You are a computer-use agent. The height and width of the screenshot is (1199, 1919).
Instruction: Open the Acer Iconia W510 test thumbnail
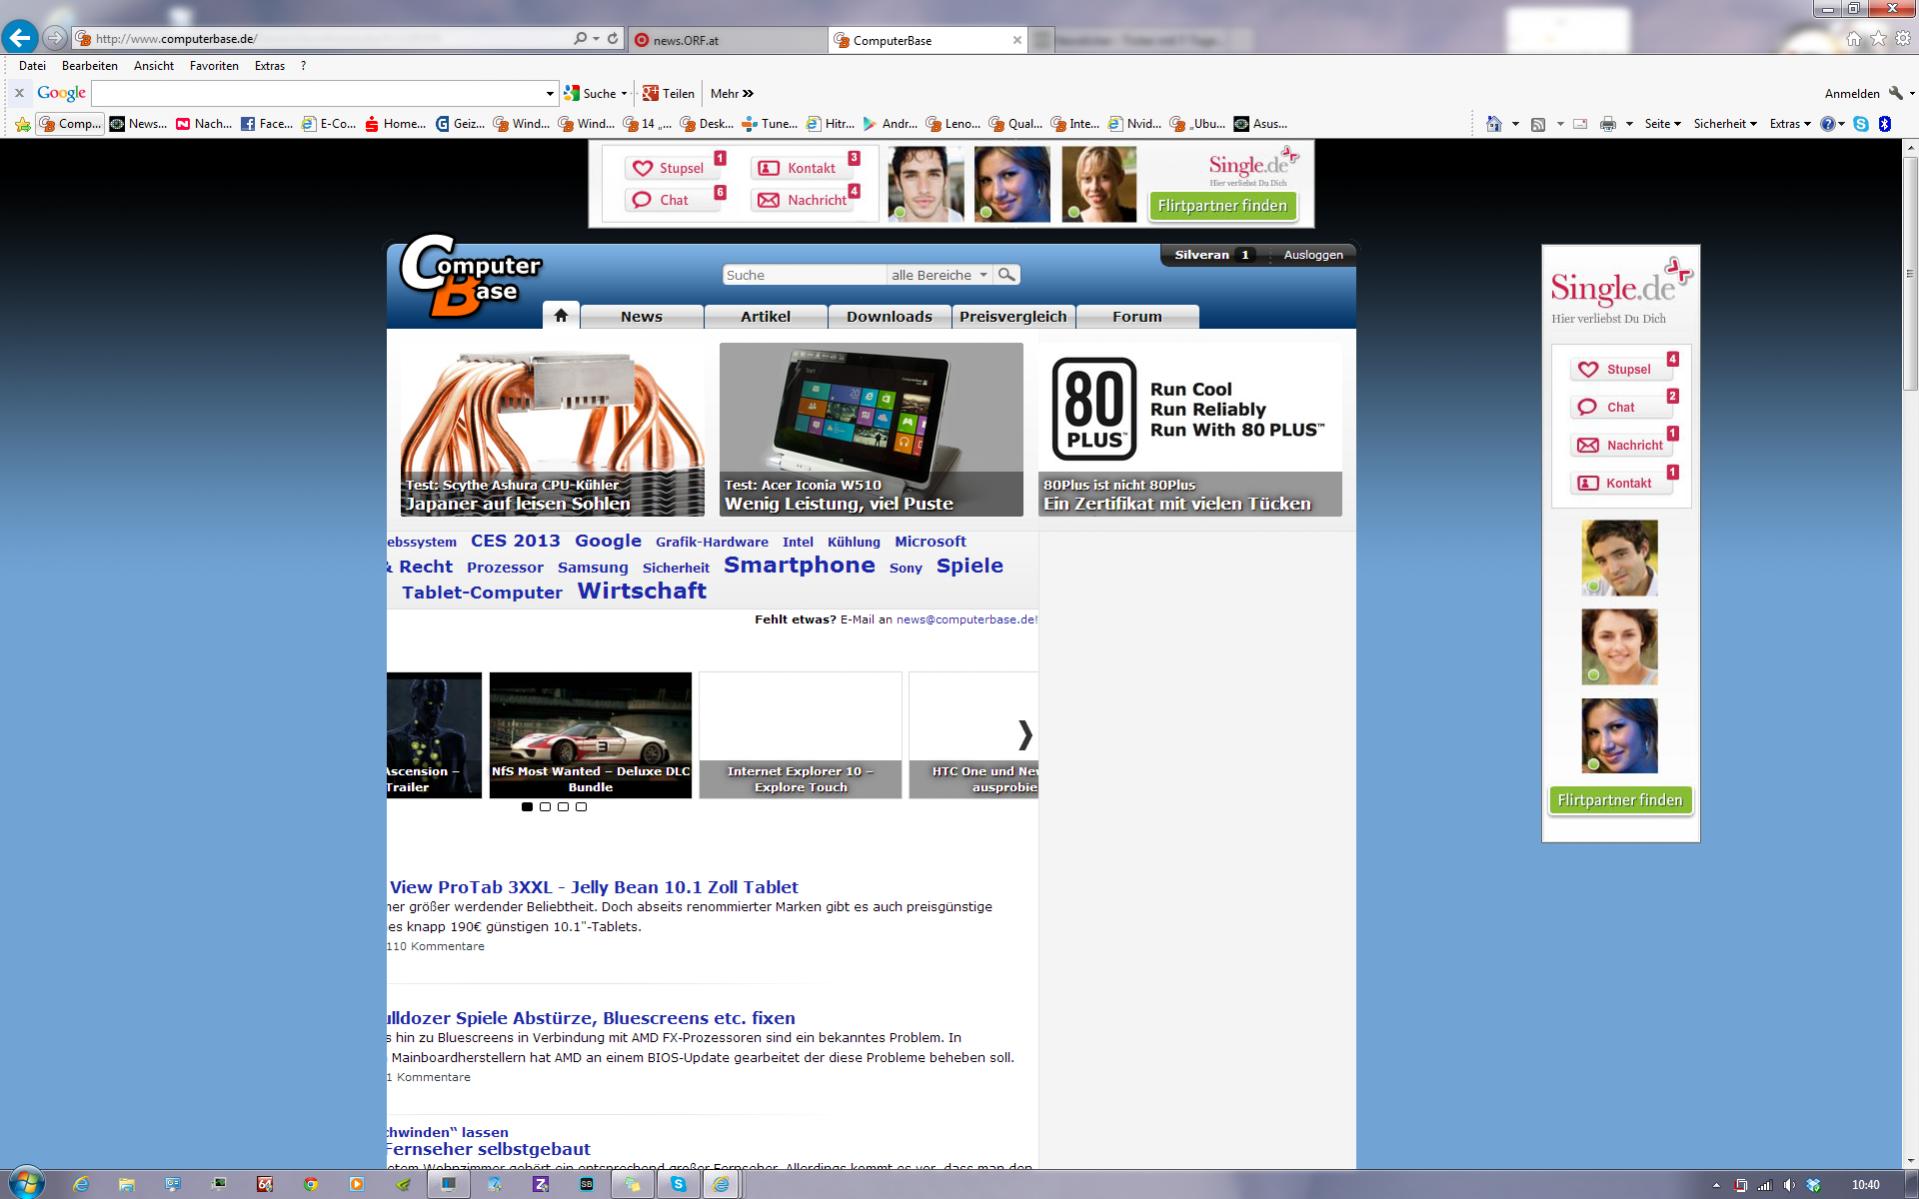click(871, 430)
